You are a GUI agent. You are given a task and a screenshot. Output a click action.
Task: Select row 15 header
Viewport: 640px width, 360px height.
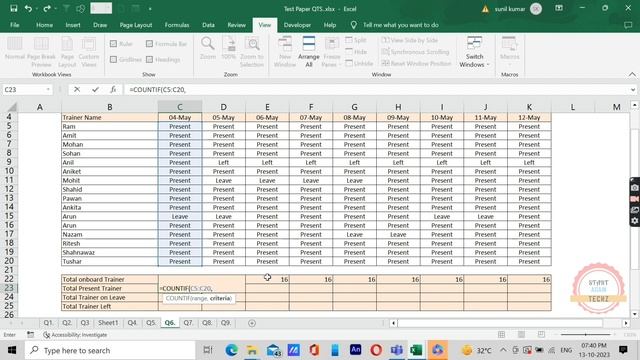[x=9, y=216]
